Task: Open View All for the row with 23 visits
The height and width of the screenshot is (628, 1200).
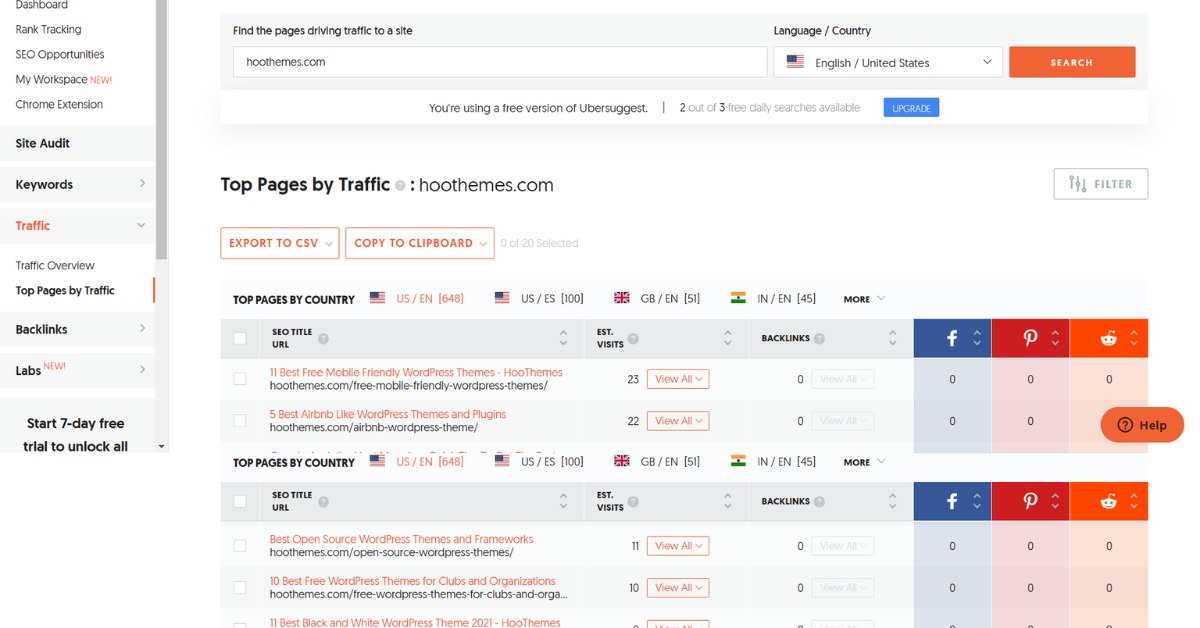Action: coord(678,379)
